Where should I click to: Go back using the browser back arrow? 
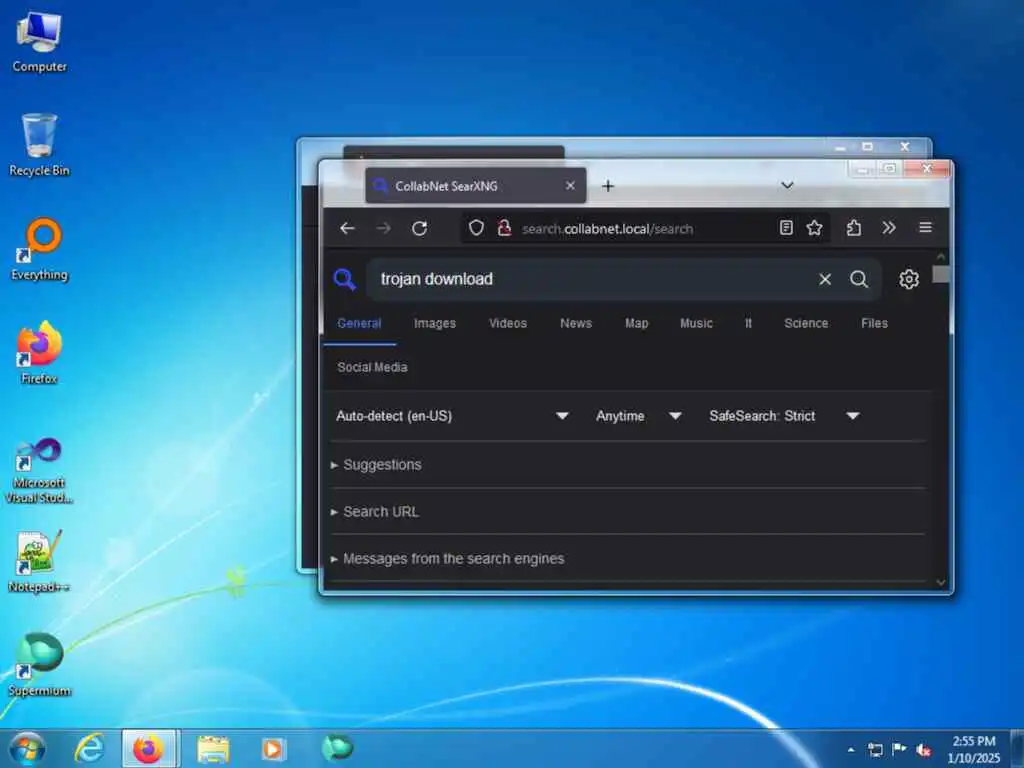pyautogui.click(x=347, y=228)
